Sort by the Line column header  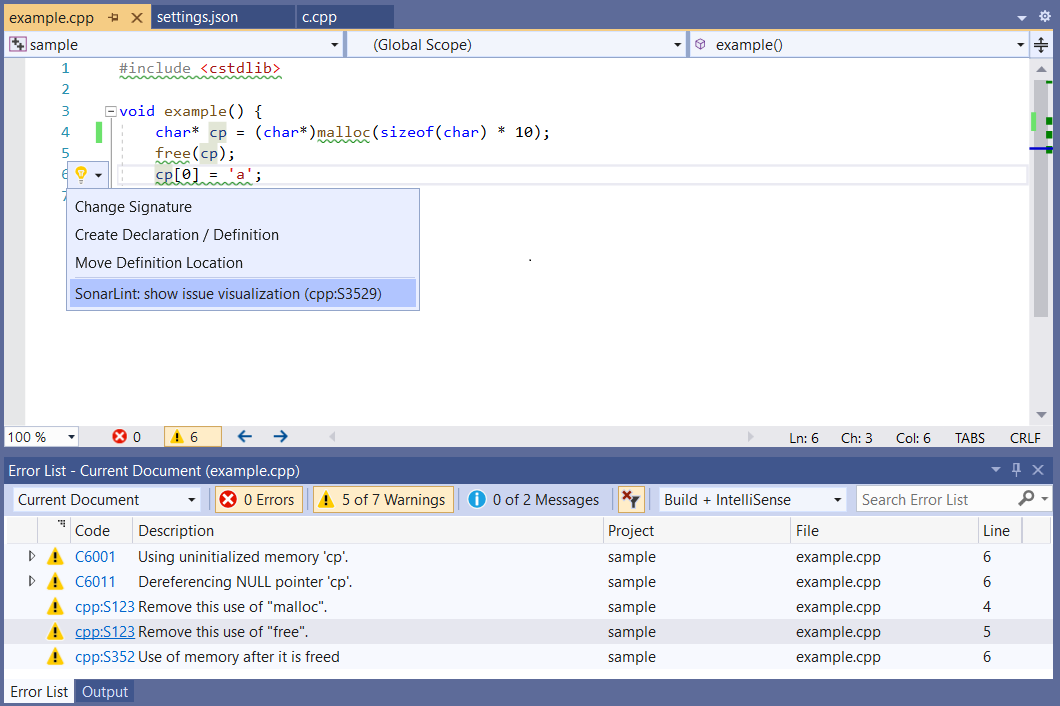(1000, 531)
